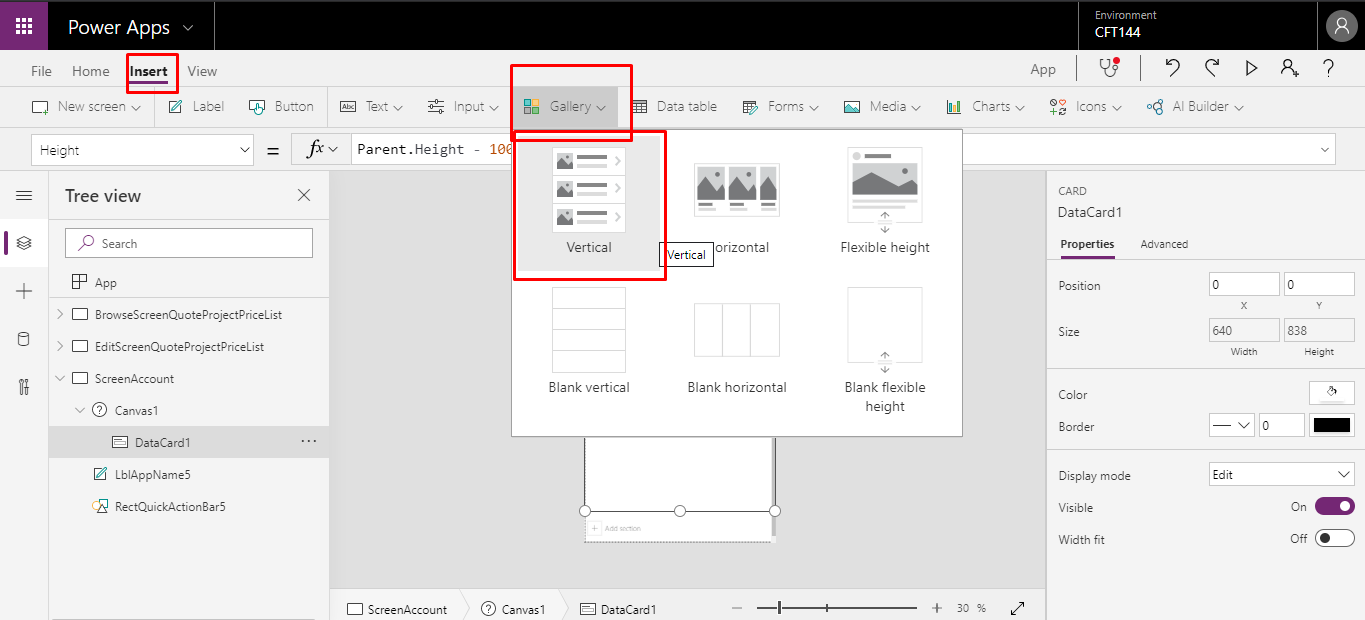Switch to the Insert tab
Viewport: 1365px width, 620px height.
click(149, 71)
